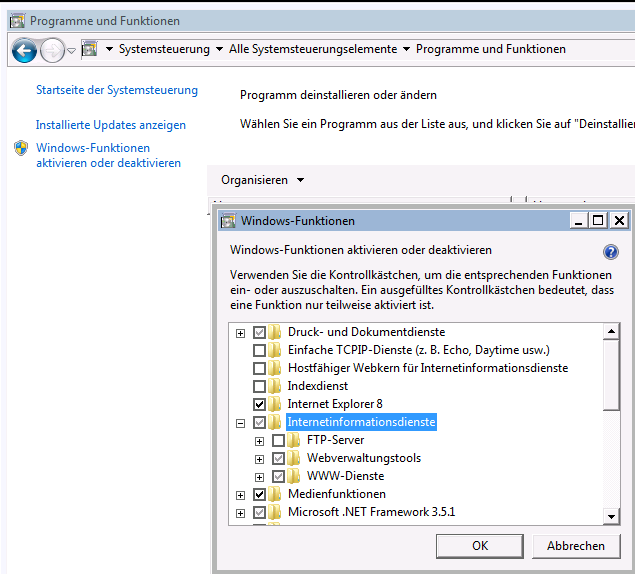
Task: Toggle Druck- und Dokumentdienste checkbox
Action: click(x=259, y=333)
